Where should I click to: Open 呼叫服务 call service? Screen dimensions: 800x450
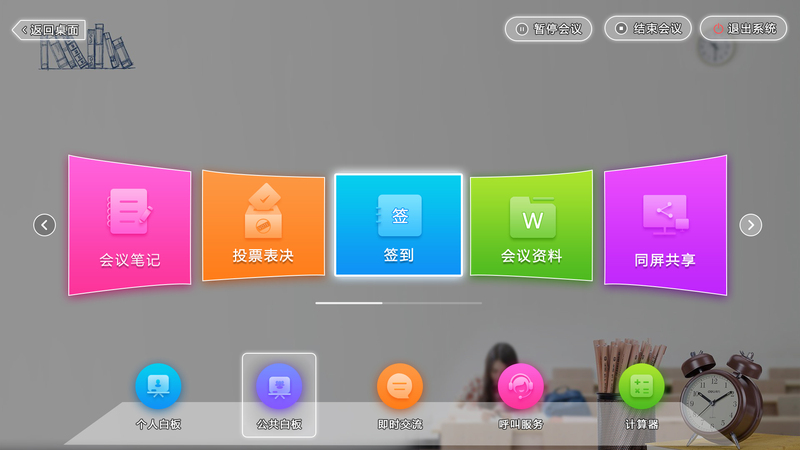point(520,395)
